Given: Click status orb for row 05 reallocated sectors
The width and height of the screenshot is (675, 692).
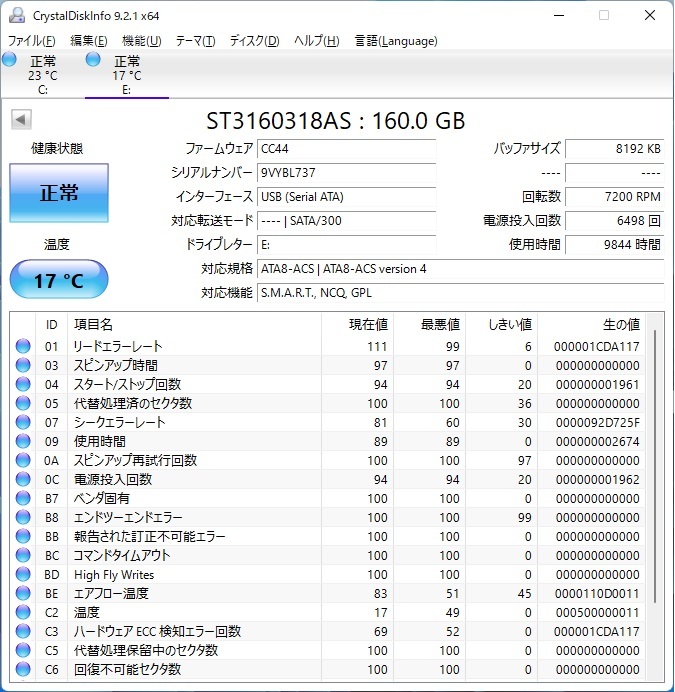Looking at the screenshot, I should 23,403.
